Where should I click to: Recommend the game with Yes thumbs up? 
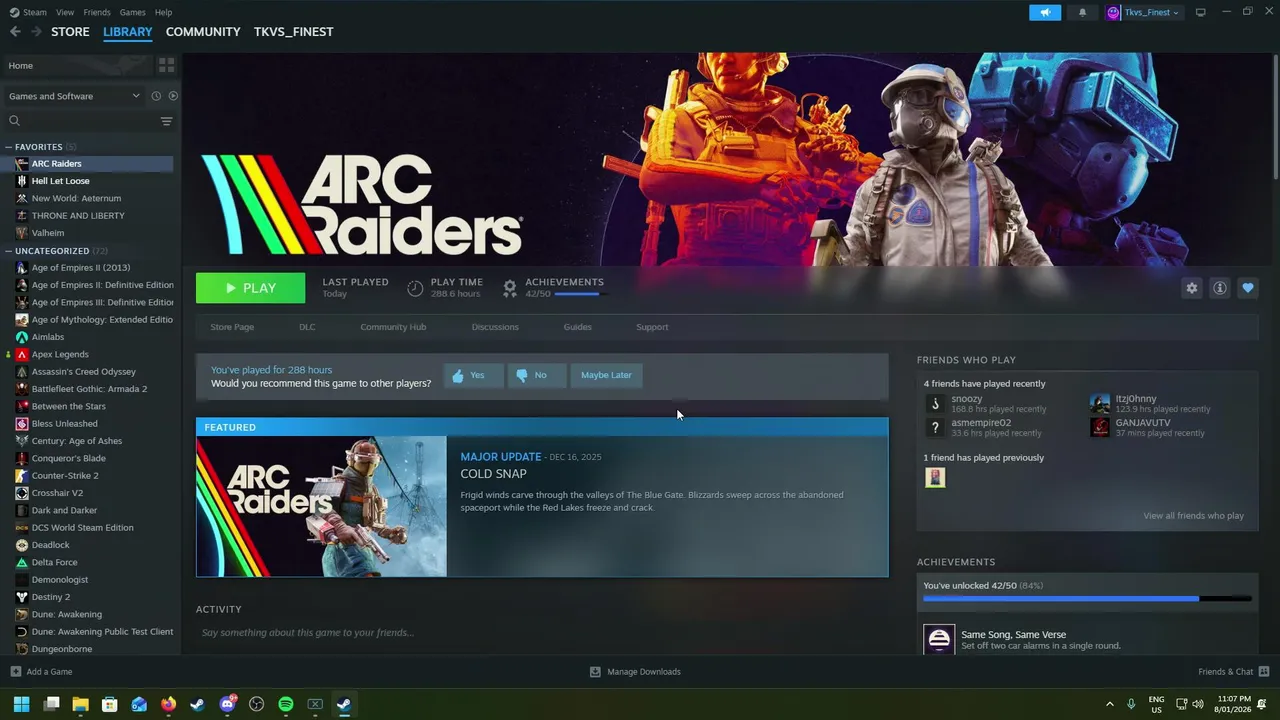(473, 375)
